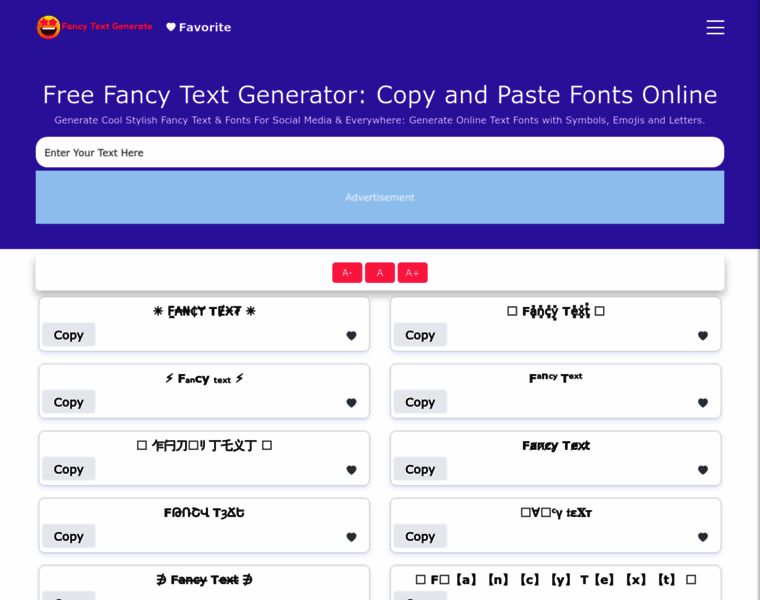Copy the starred FANCY TEXT style
This screenshot has height=600, width=760.
[x=68, y=335]
